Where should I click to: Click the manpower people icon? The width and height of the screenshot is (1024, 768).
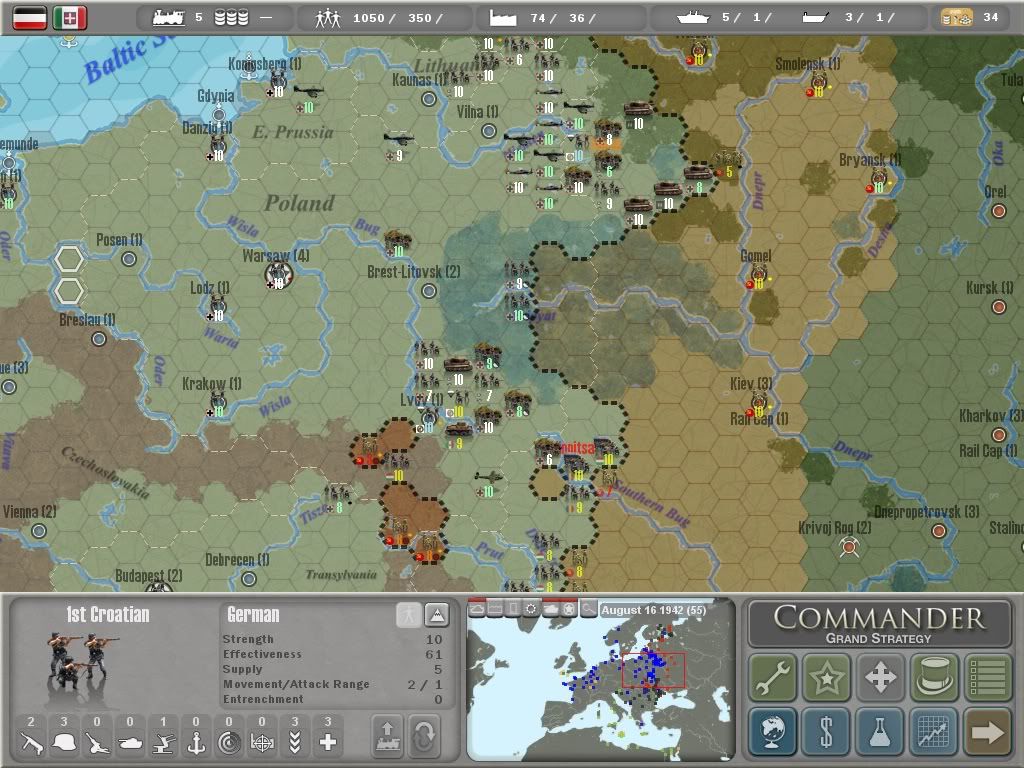(327, 18)
